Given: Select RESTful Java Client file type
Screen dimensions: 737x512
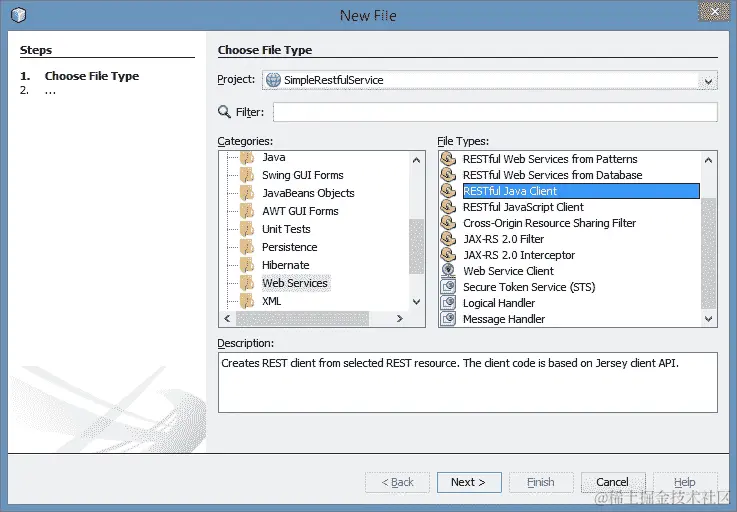Looking at the screenshot, I should [581, 191].
